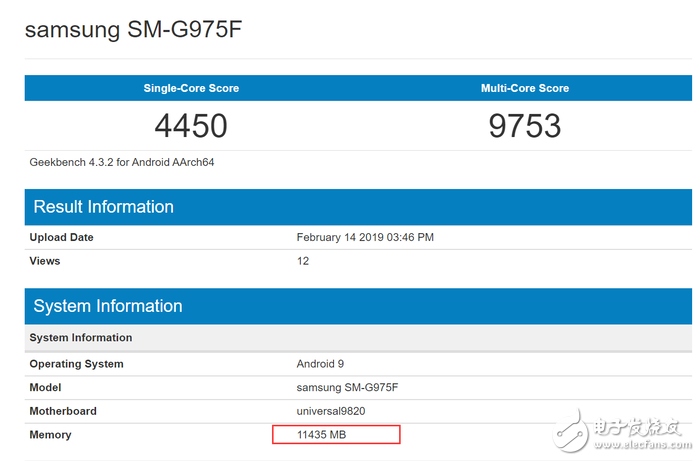Click the Motherboard row label
Viewport: 700px width, 461px height.
tap(64, 411)
